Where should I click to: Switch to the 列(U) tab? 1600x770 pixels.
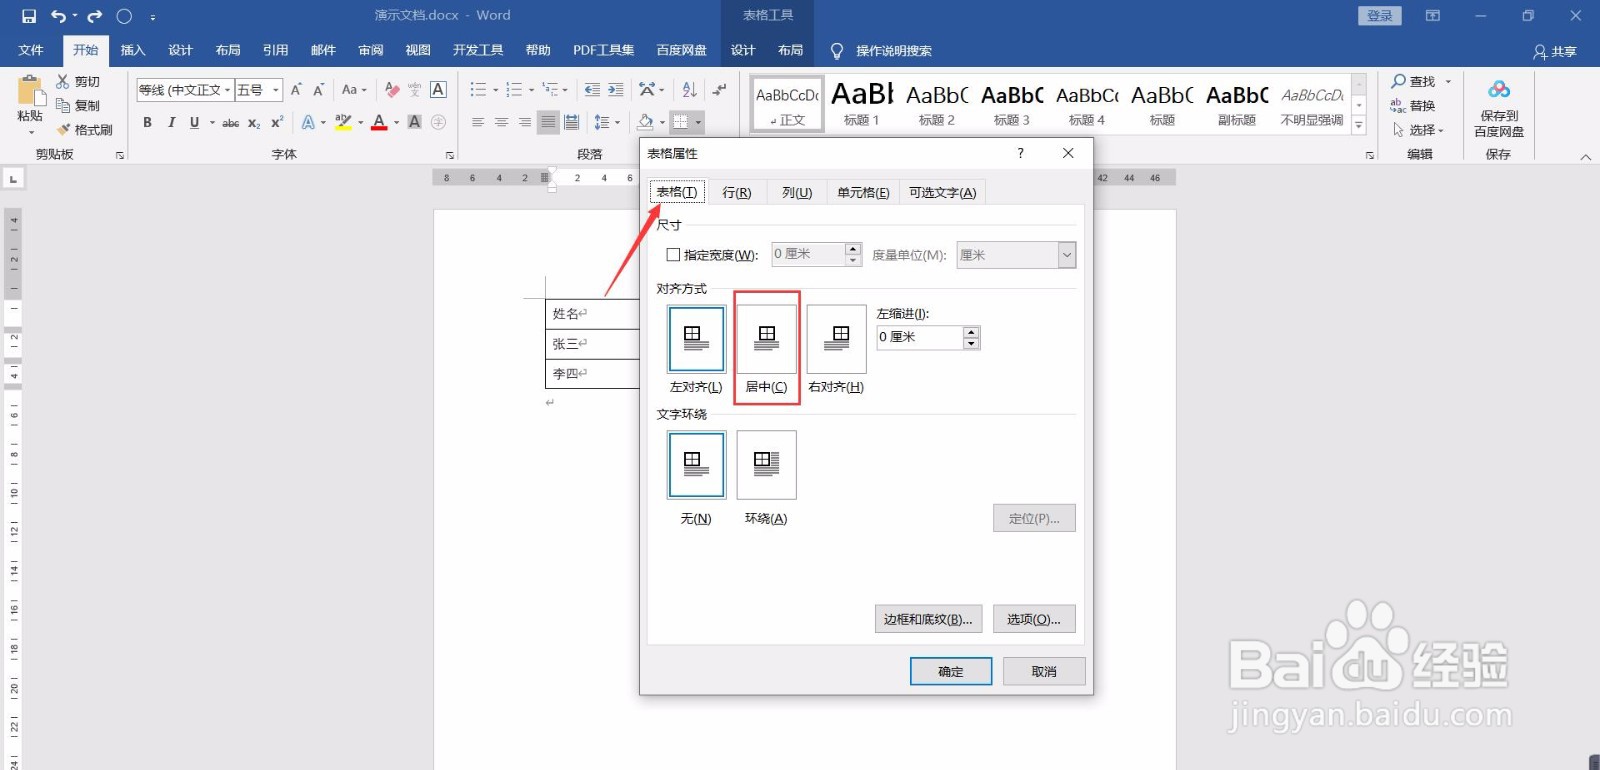(x=797, y=192)
